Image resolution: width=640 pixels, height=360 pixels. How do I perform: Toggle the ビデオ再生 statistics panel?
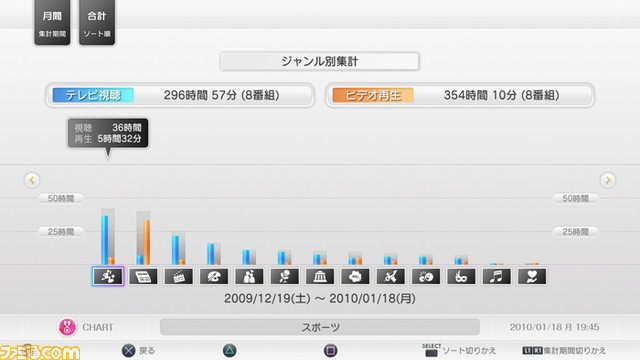coord(460,95)
